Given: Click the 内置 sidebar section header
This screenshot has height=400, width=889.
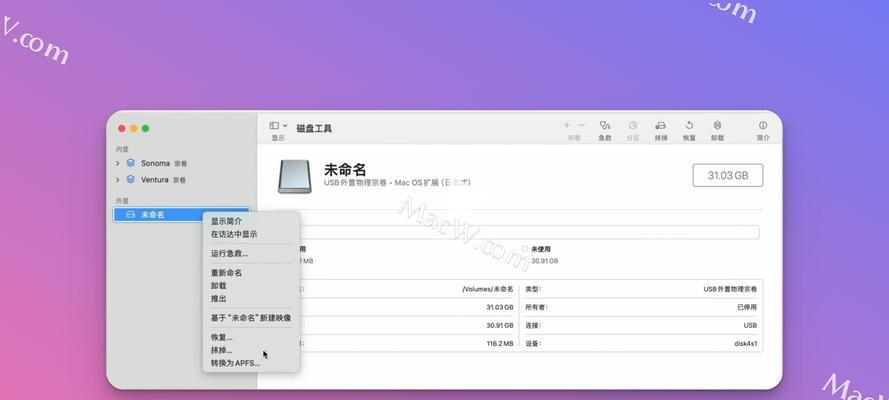Looking at the screenshot, I should [122, 149].
